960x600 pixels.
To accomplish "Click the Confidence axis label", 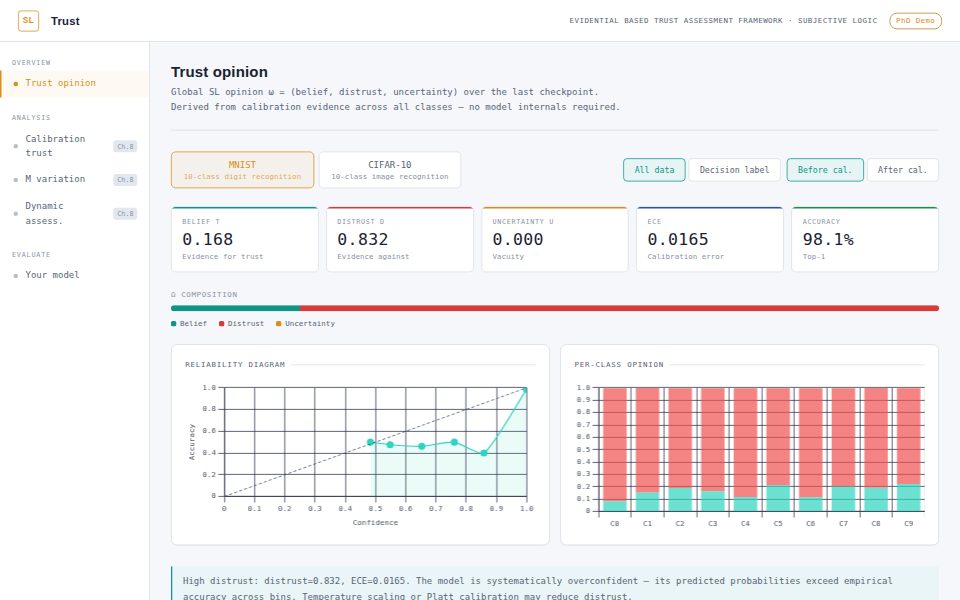I will click(x=375, y=523).
